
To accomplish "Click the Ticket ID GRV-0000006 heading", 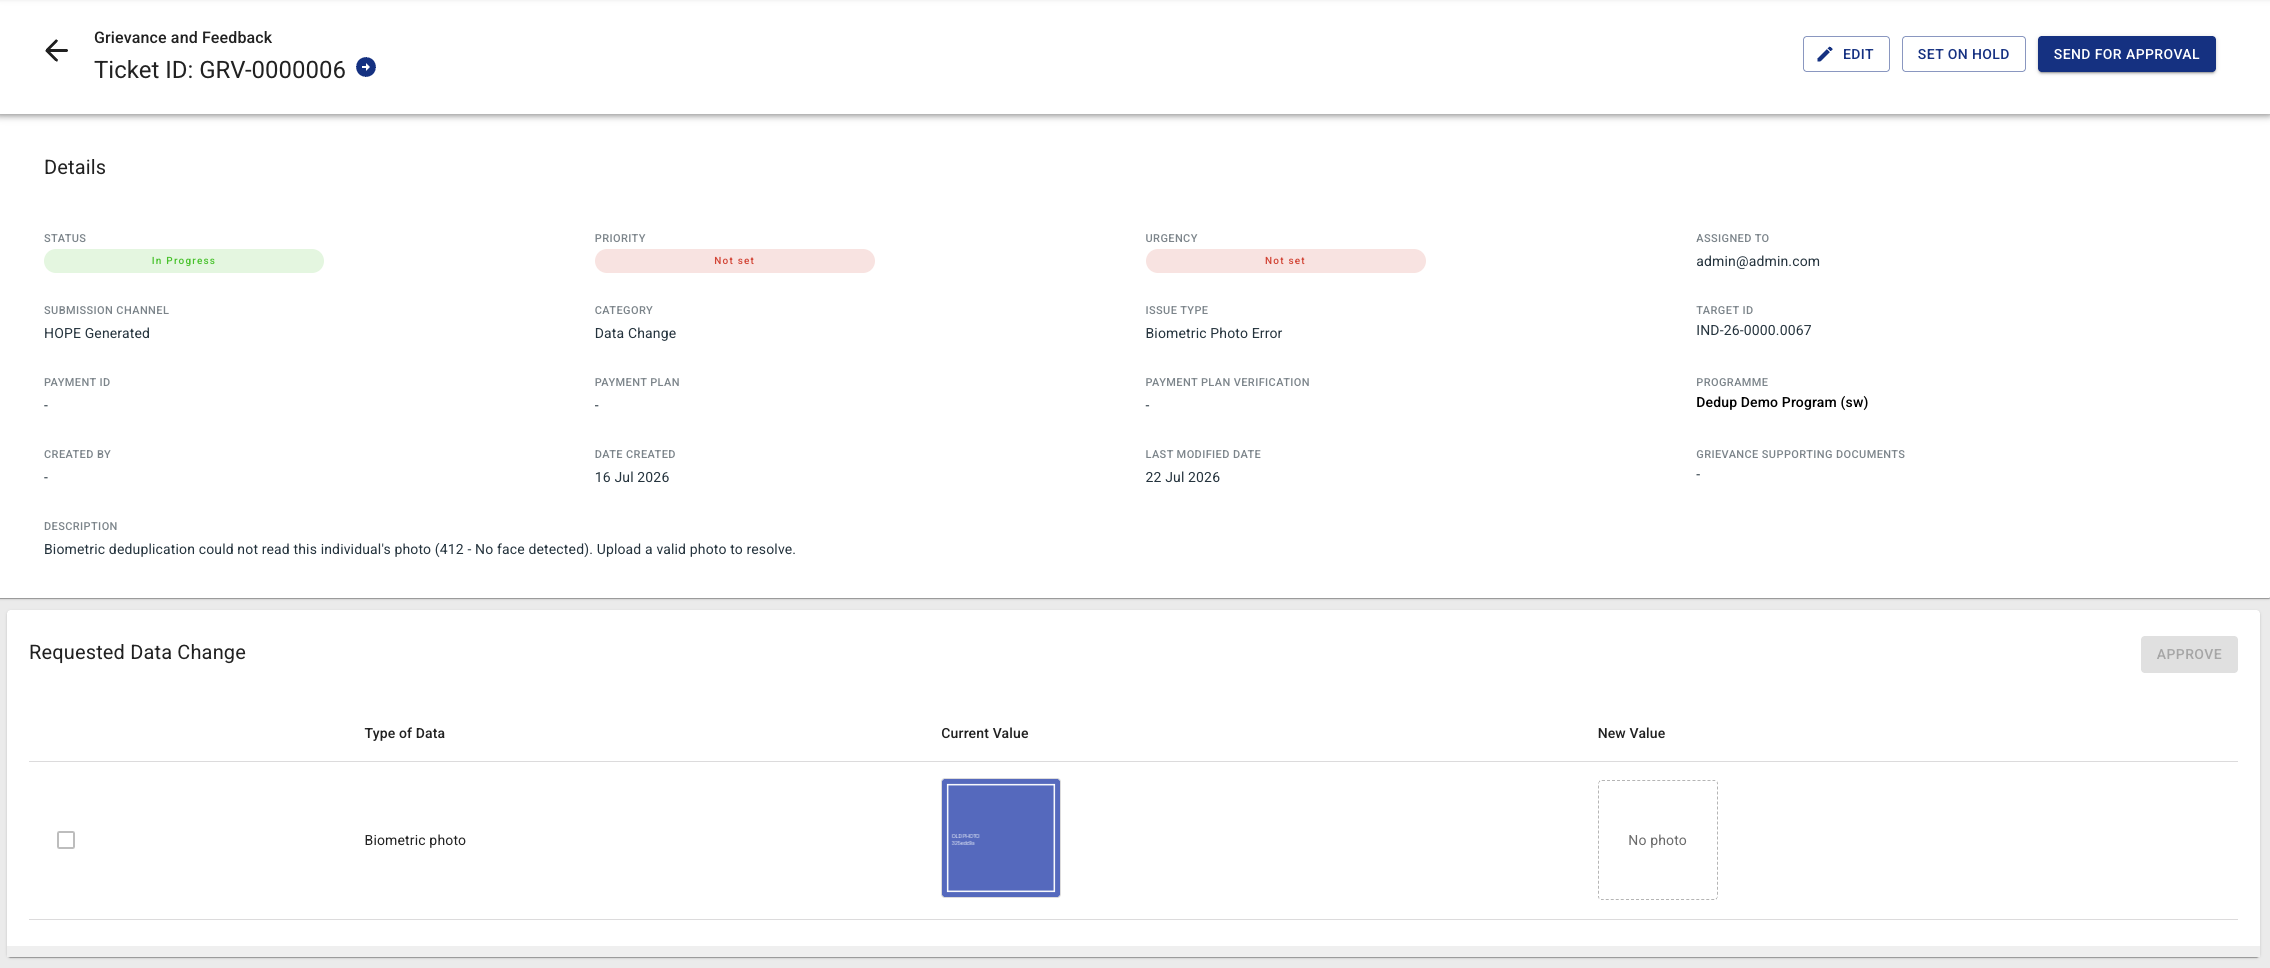I will coord(220,69).
